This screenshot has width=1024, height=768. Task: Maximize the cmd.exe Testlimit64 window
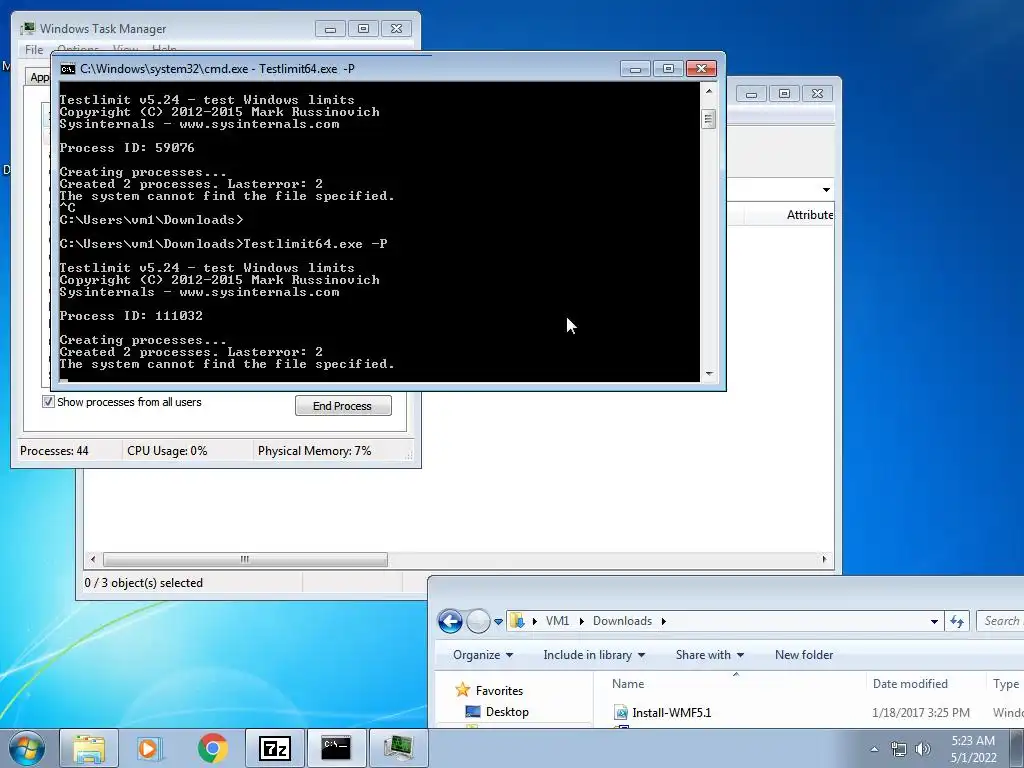pyautogui.click(x=668, y=69)
